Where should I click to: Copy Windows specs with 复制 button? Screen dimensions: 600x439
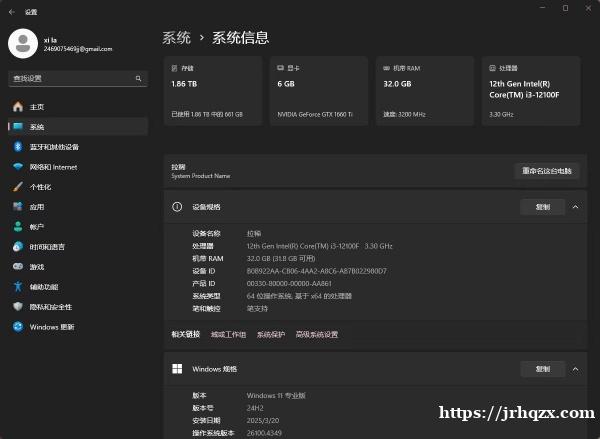(x=542, y=369)
